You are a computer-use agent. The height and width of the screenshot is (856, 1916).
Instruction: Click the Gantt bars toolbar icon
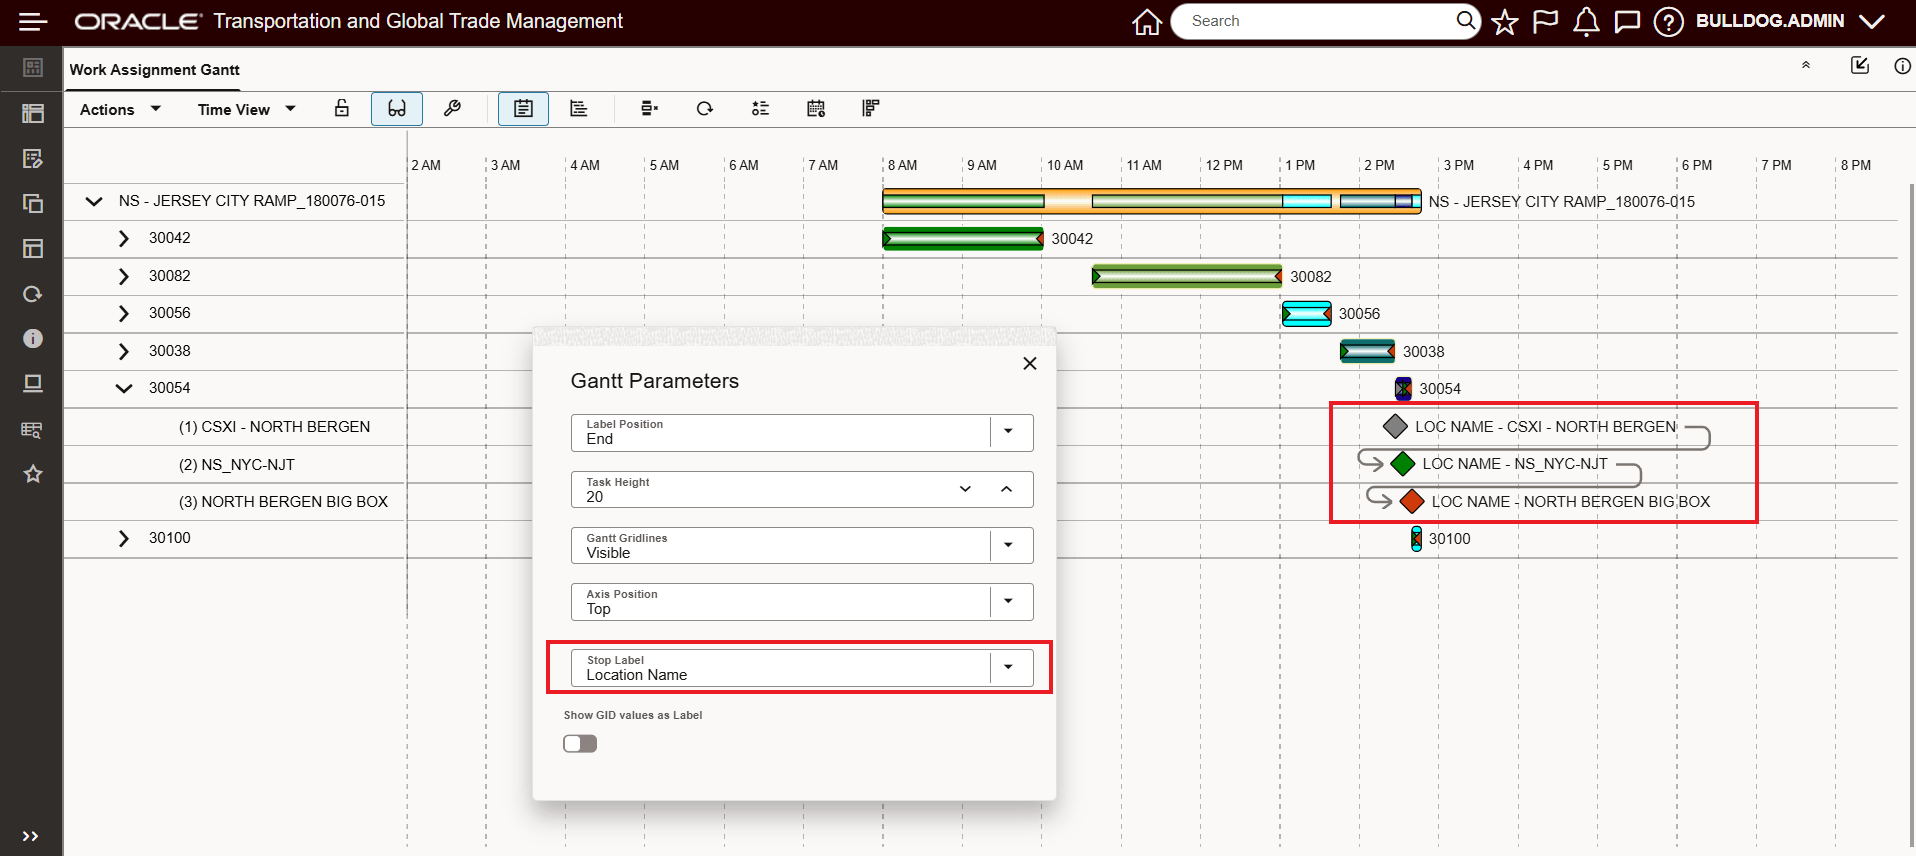click(871, 108)
